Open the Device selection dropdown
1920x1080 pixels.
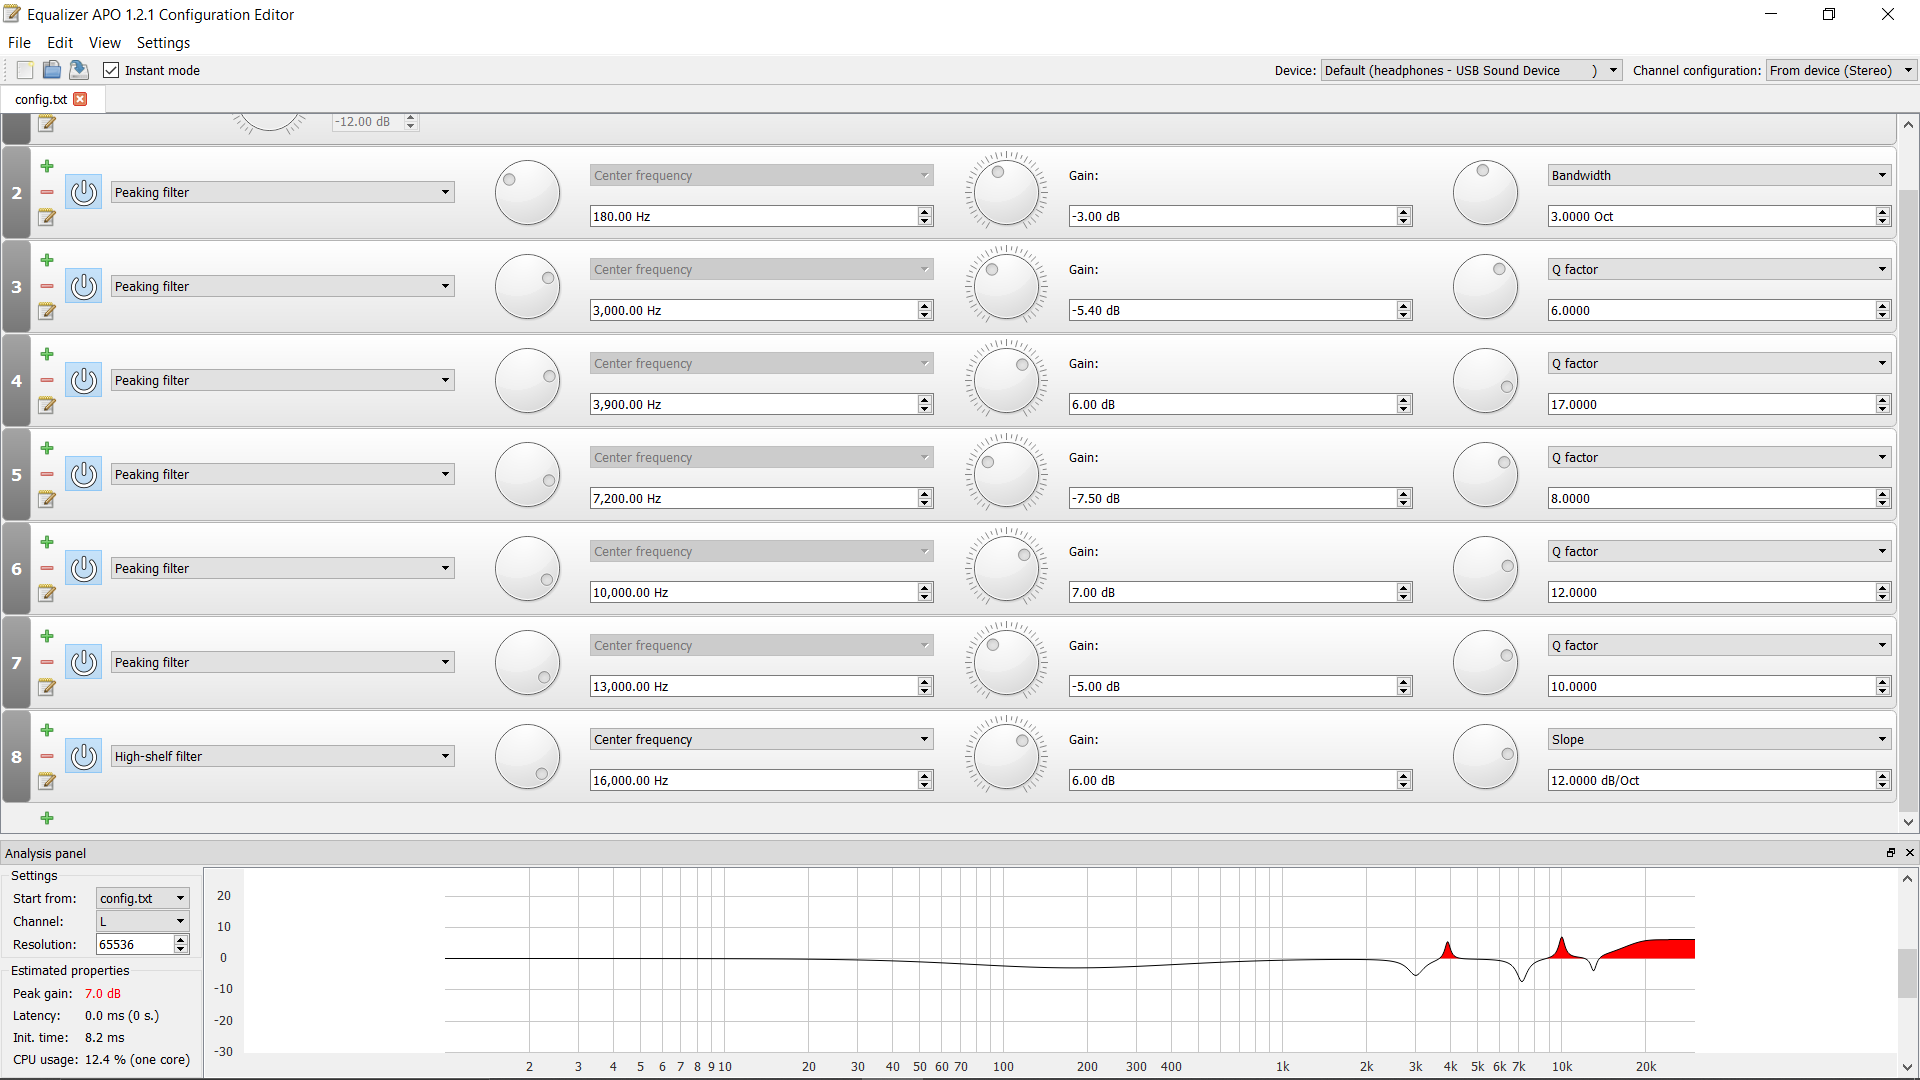coord(1471,70)
